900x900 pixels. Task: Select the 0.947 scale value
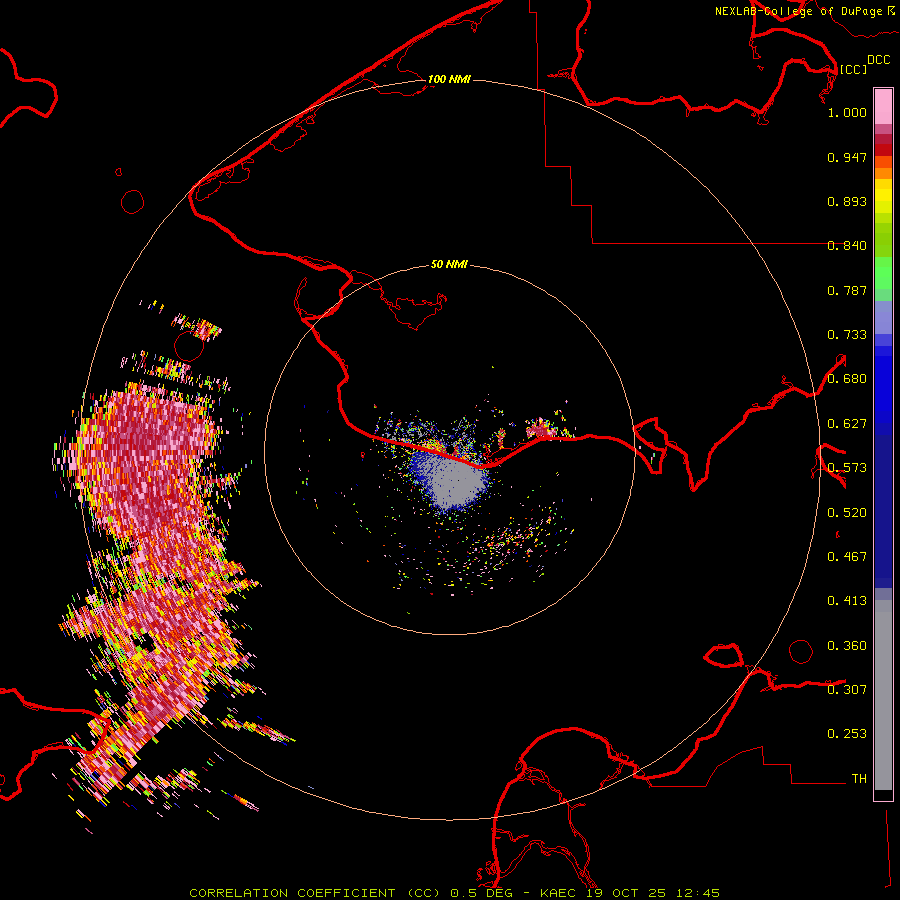(x=847, y=157)
